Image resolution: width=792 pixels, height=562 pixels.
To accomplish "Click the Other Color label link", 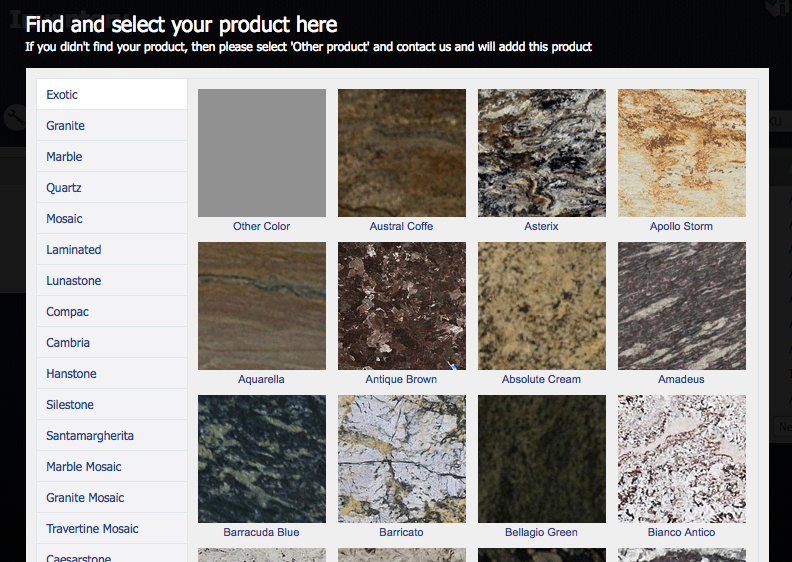I will 262,226.
